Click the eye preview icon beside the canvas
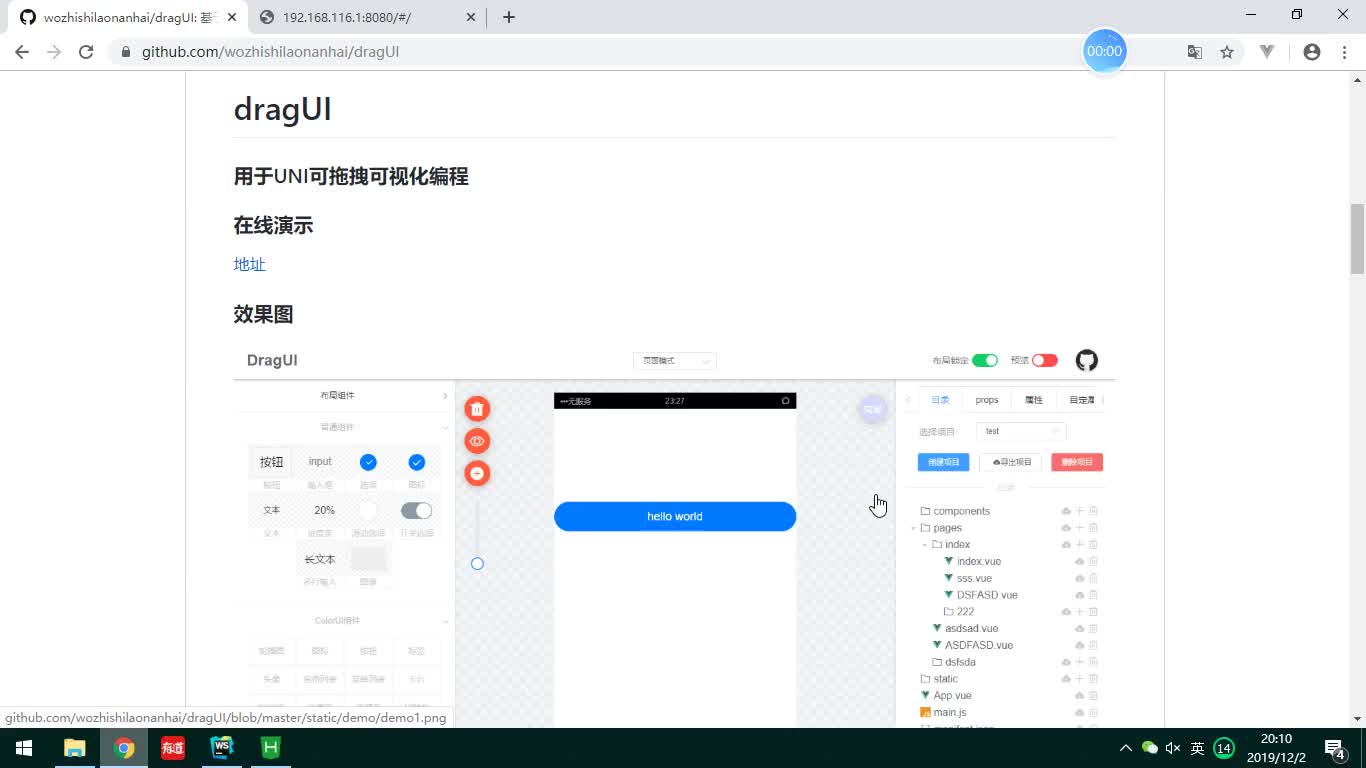This screenshot has height=768, width=1366. pos(477,441)
